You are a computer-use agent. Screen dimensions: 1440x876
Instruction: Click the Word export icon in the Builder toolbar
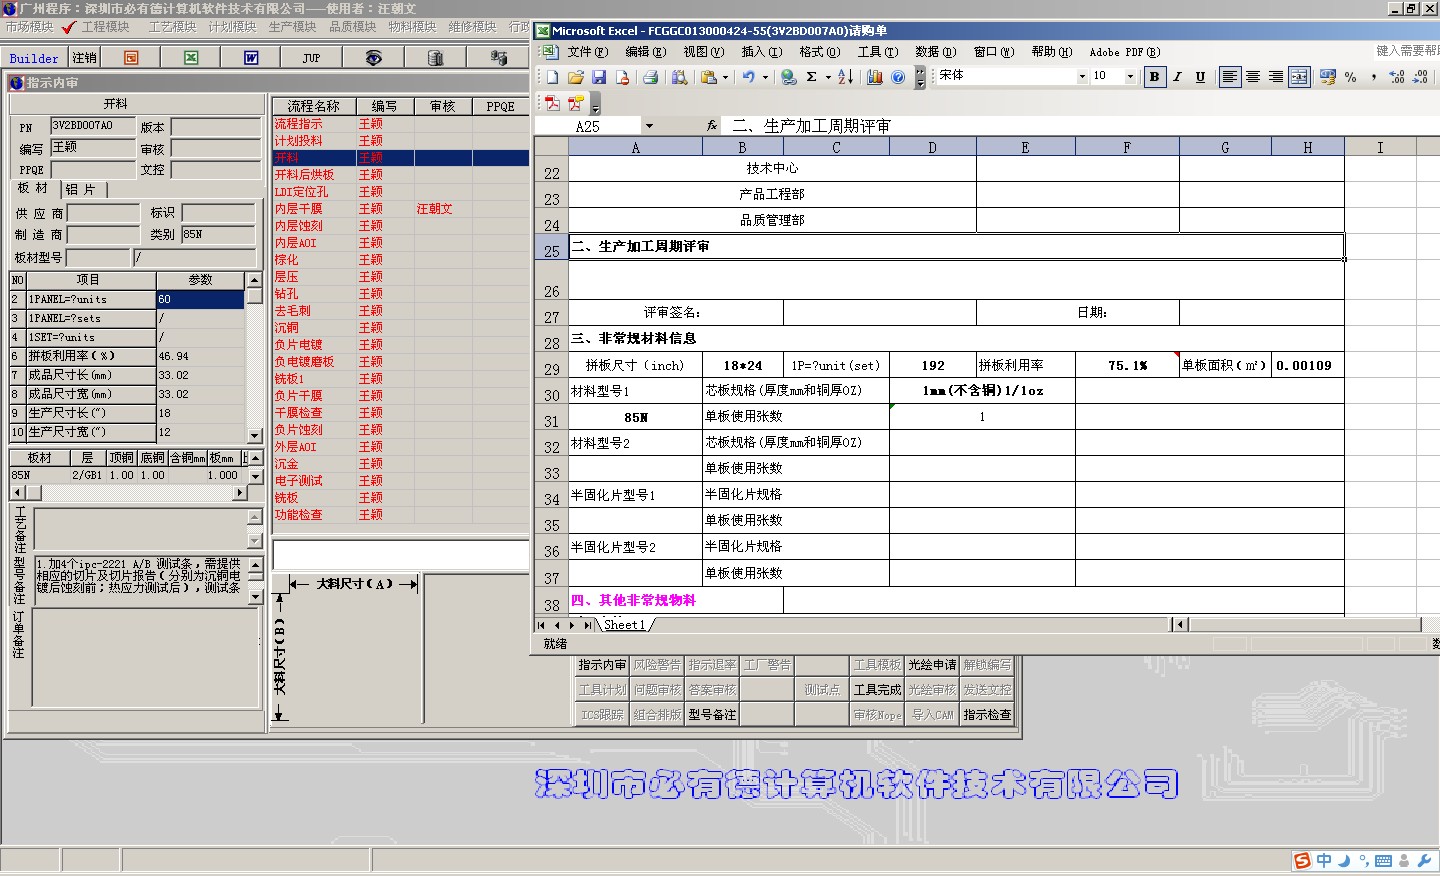coord(251,58)
